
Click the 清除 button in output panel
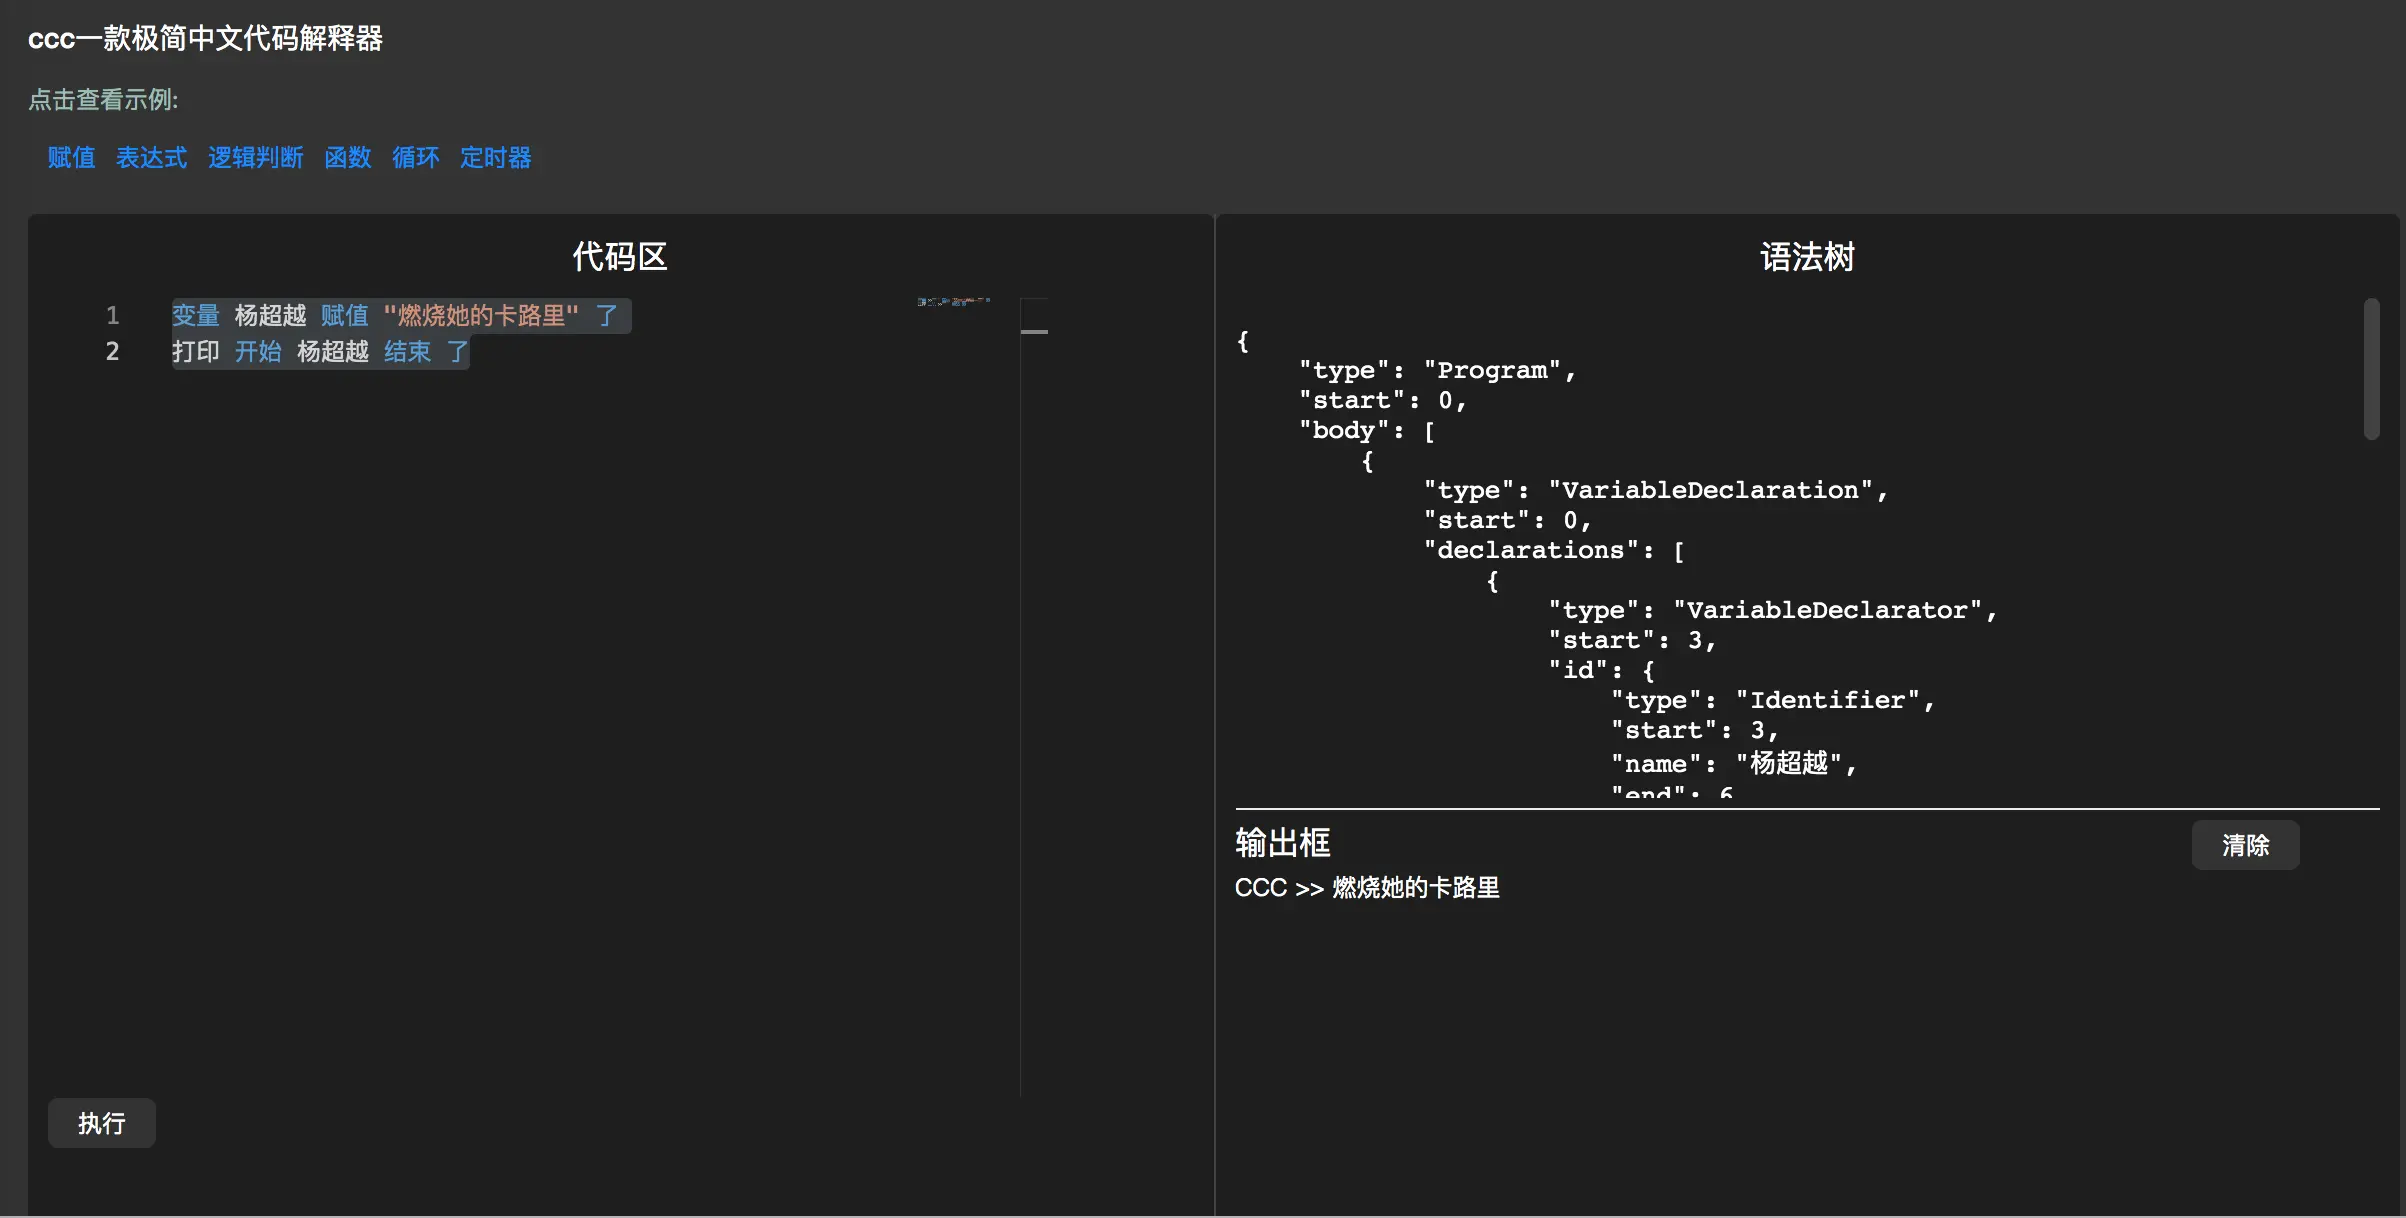click(2245, 845)
